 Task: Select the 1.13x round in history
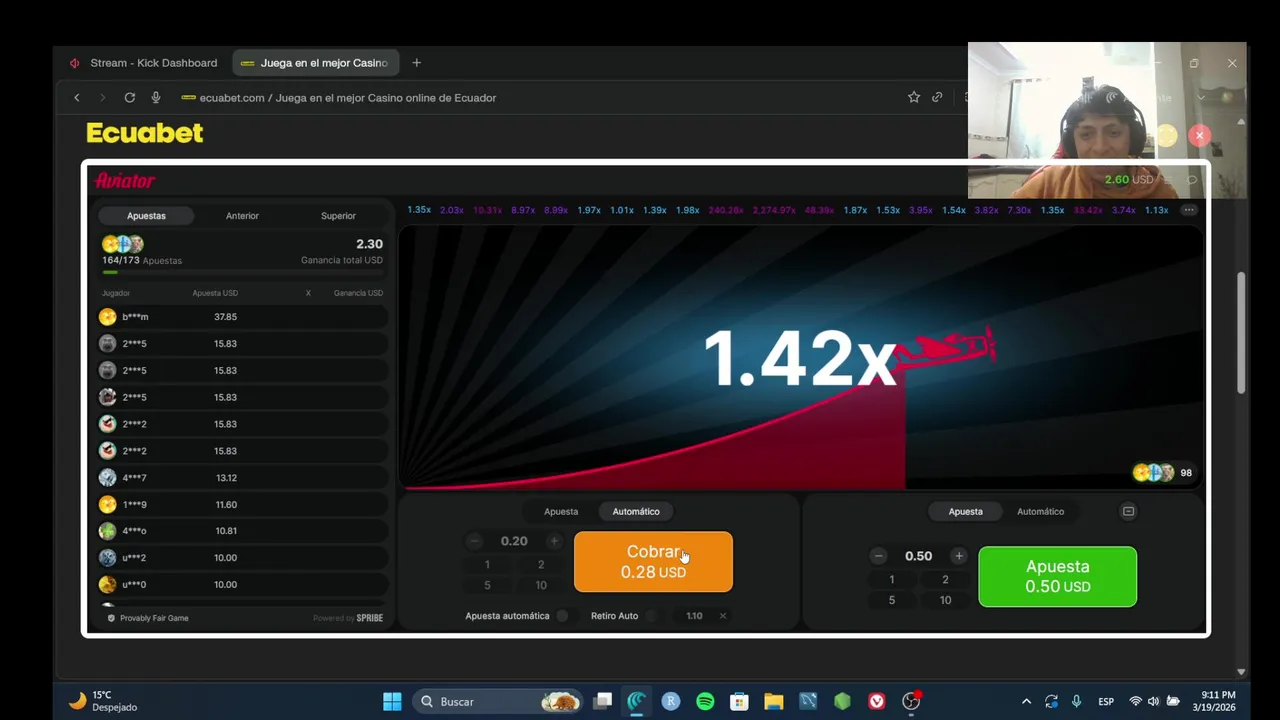click(x=1156, y=210)
